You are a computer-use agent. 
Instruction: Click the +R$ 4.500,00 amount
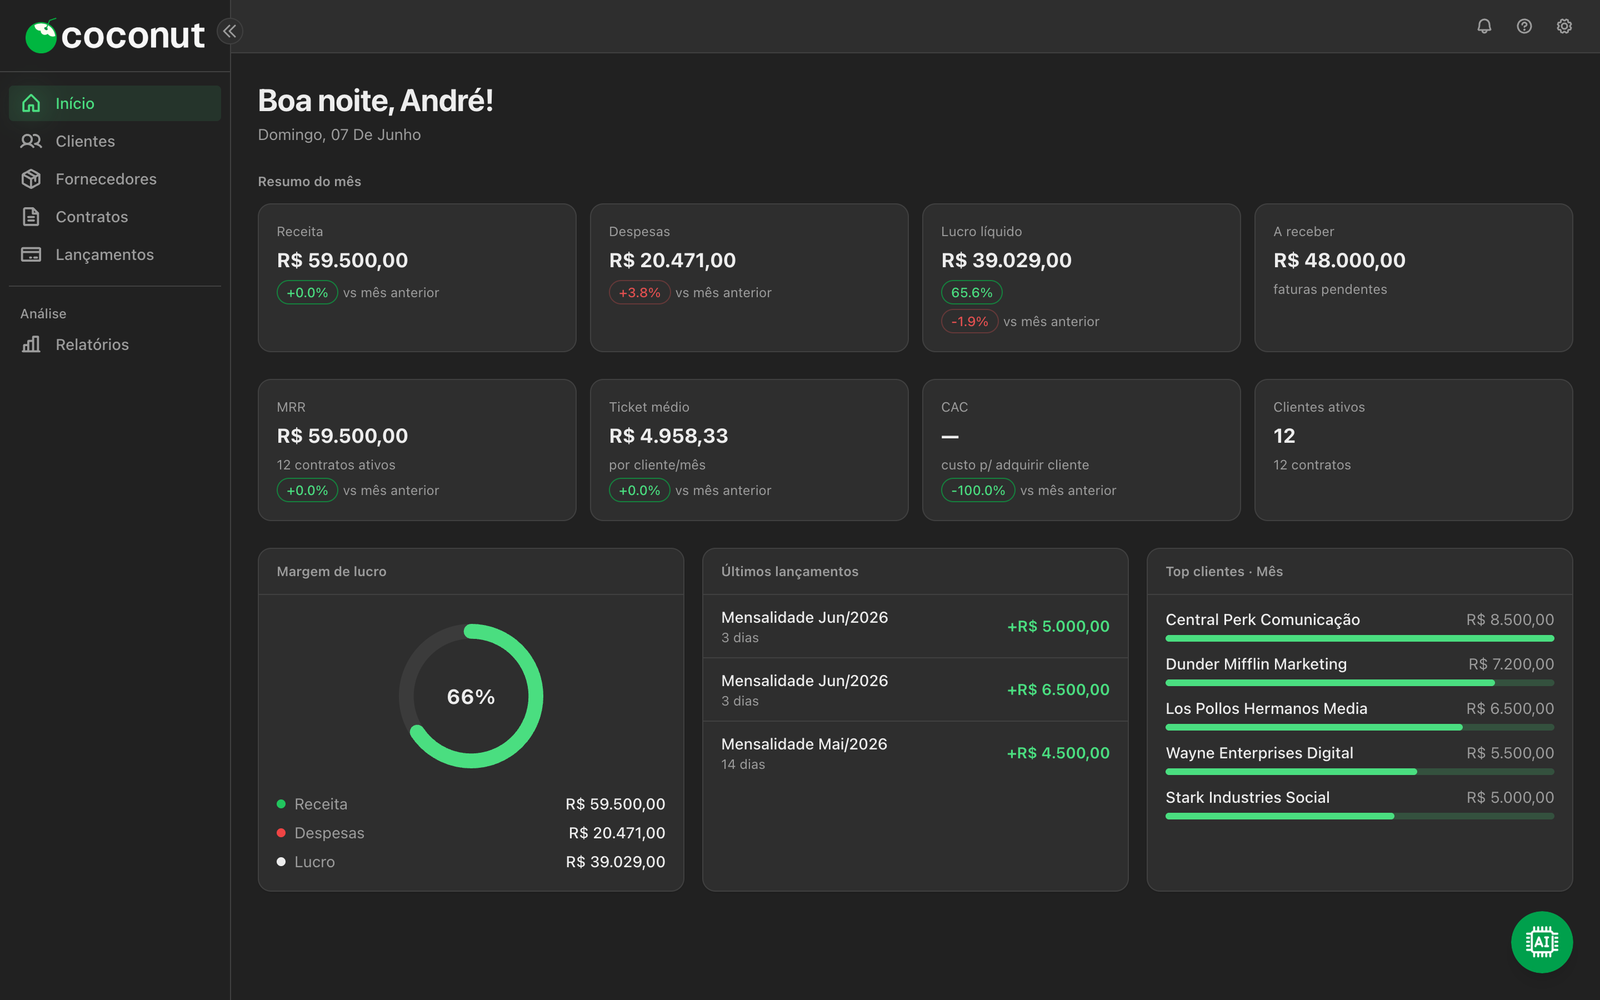coord(1058,753)
